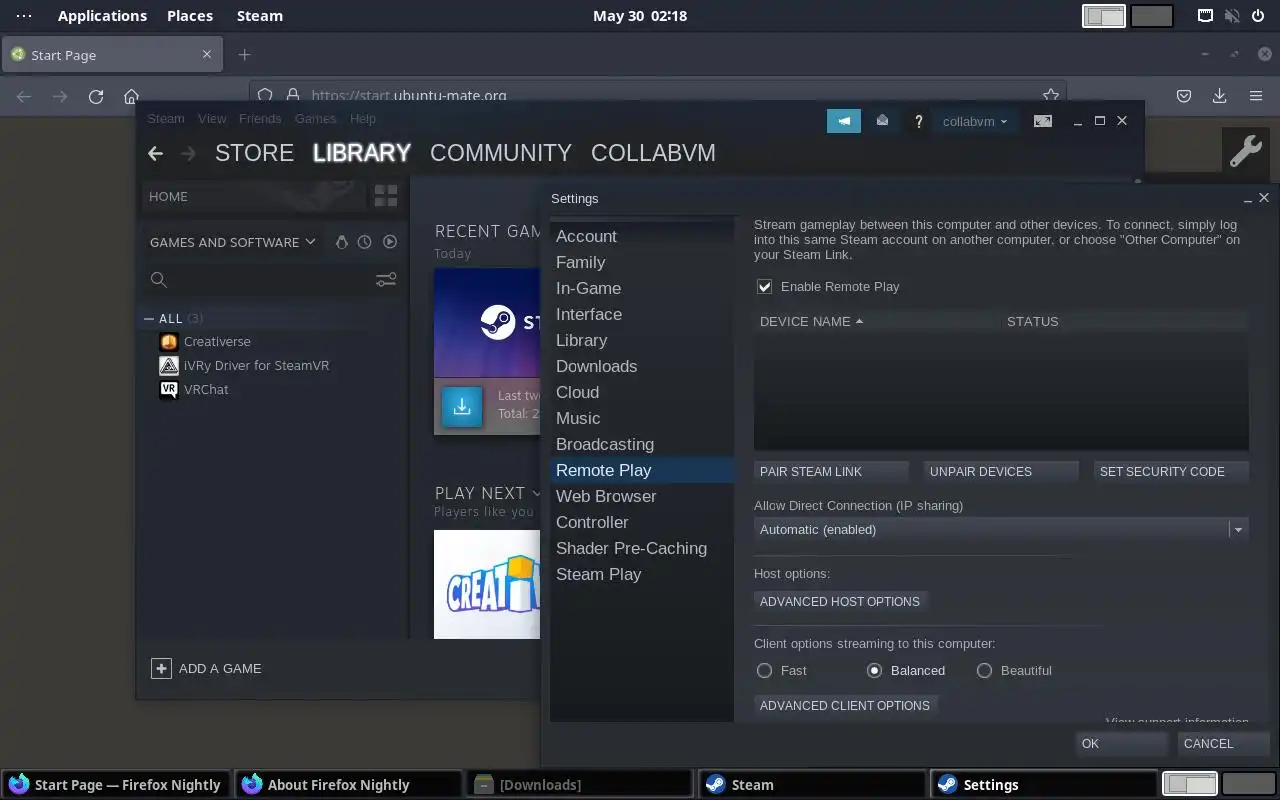Click Steam announcements megaphone icon
This screenshot has height=800, width=1280.
point(844,121)
